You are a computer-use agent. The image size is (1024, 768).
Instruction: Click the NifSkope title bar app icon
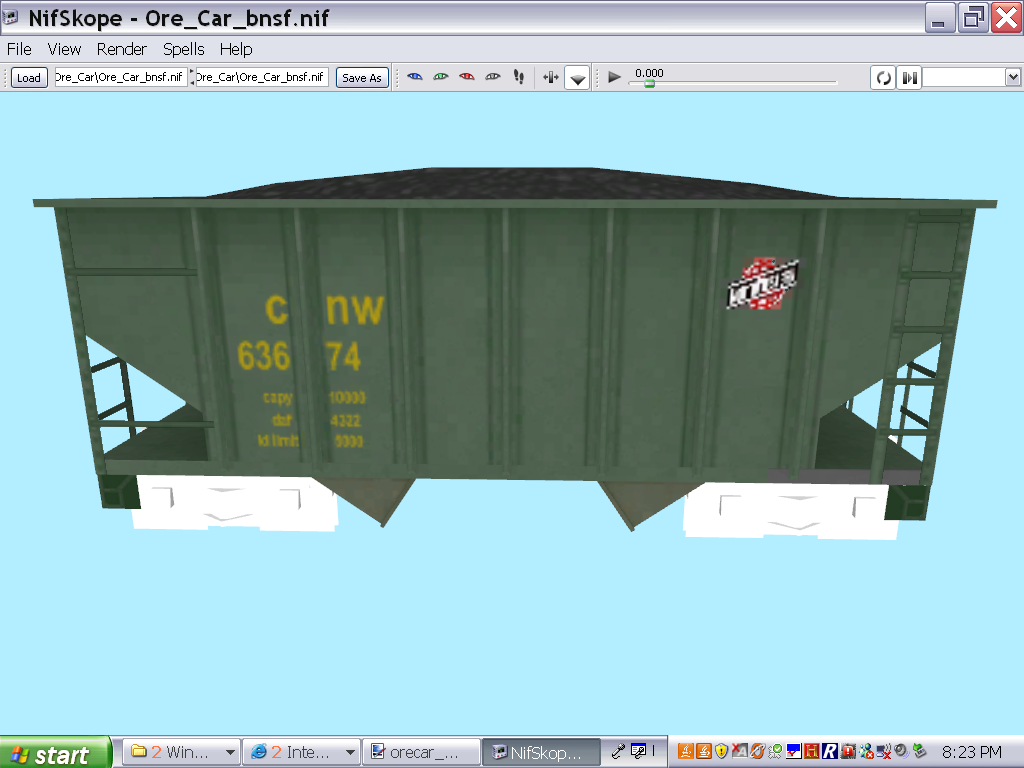(x=10, y=17)
